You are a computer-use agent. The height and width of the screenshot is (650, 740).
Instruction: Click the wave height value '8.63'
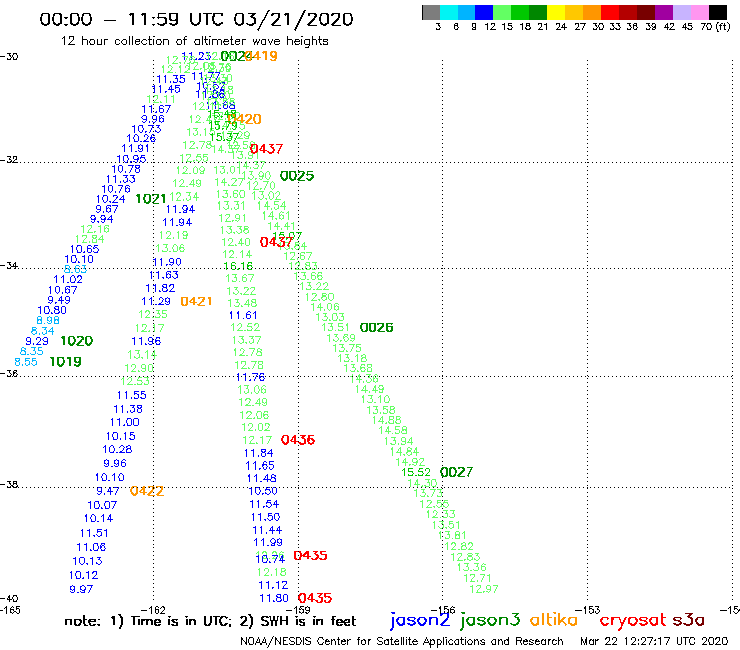[76, 269]
